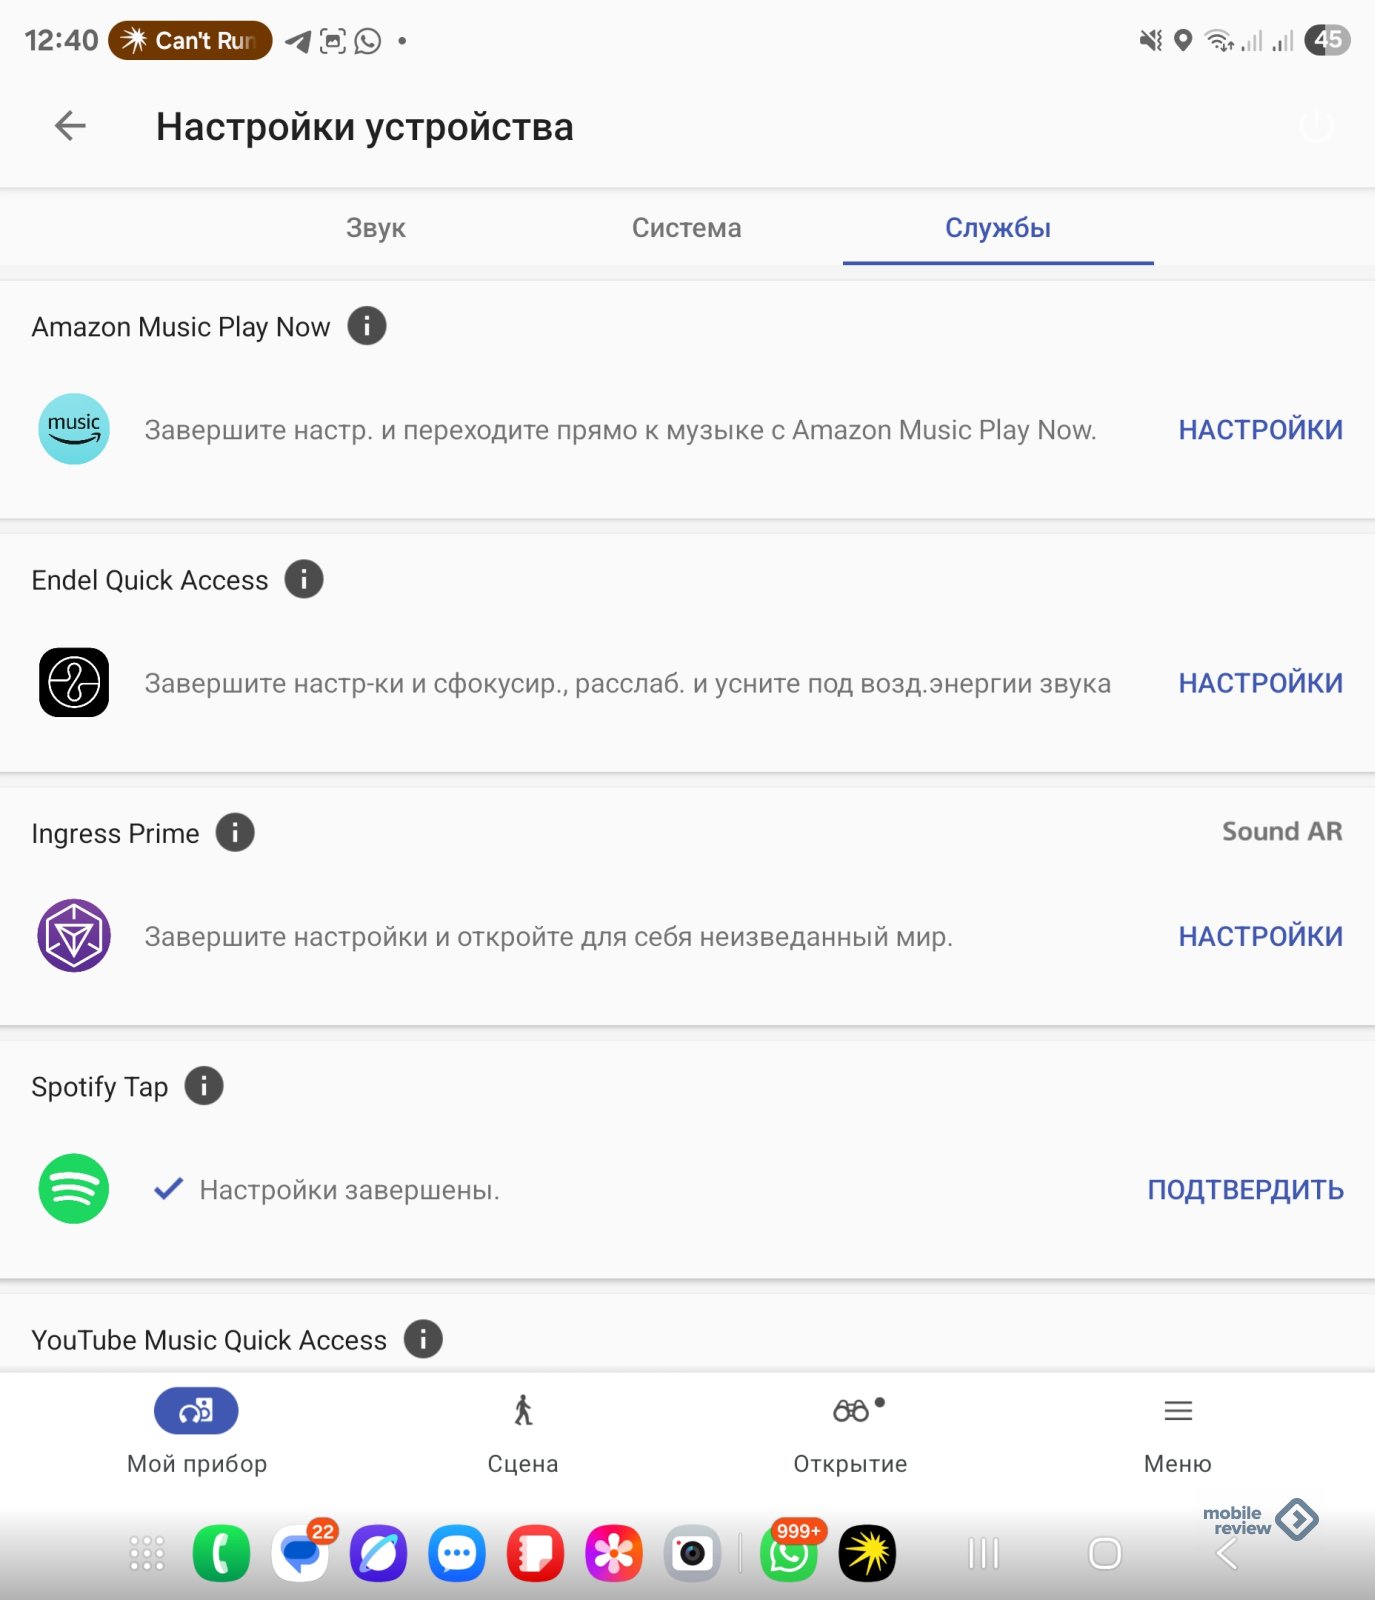Viewport: 1375px width, 1600px height.
Task: Tap the Ingress Prime app icon
Action: click(74, 936)
